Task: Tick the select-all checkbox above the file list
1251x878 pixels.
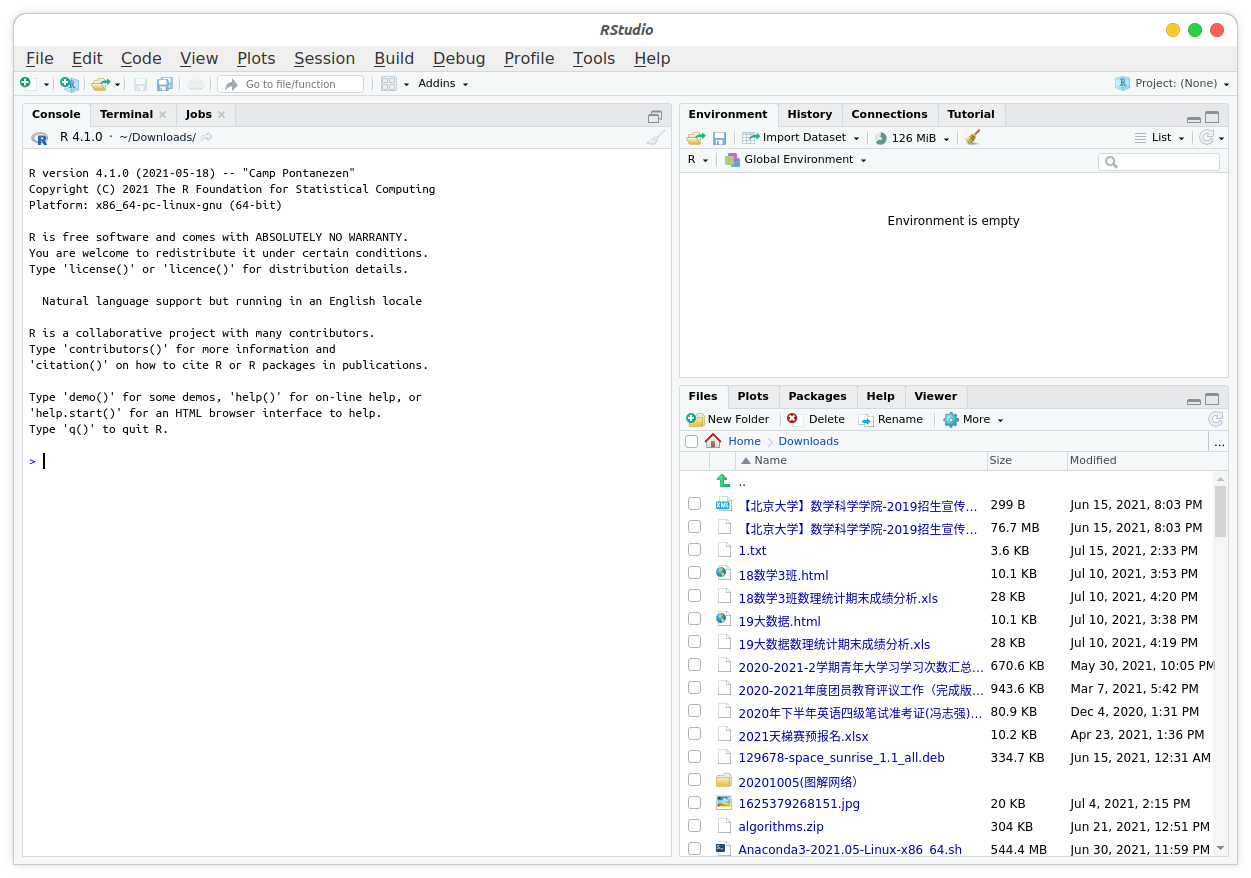Action: tap(691, 441)
